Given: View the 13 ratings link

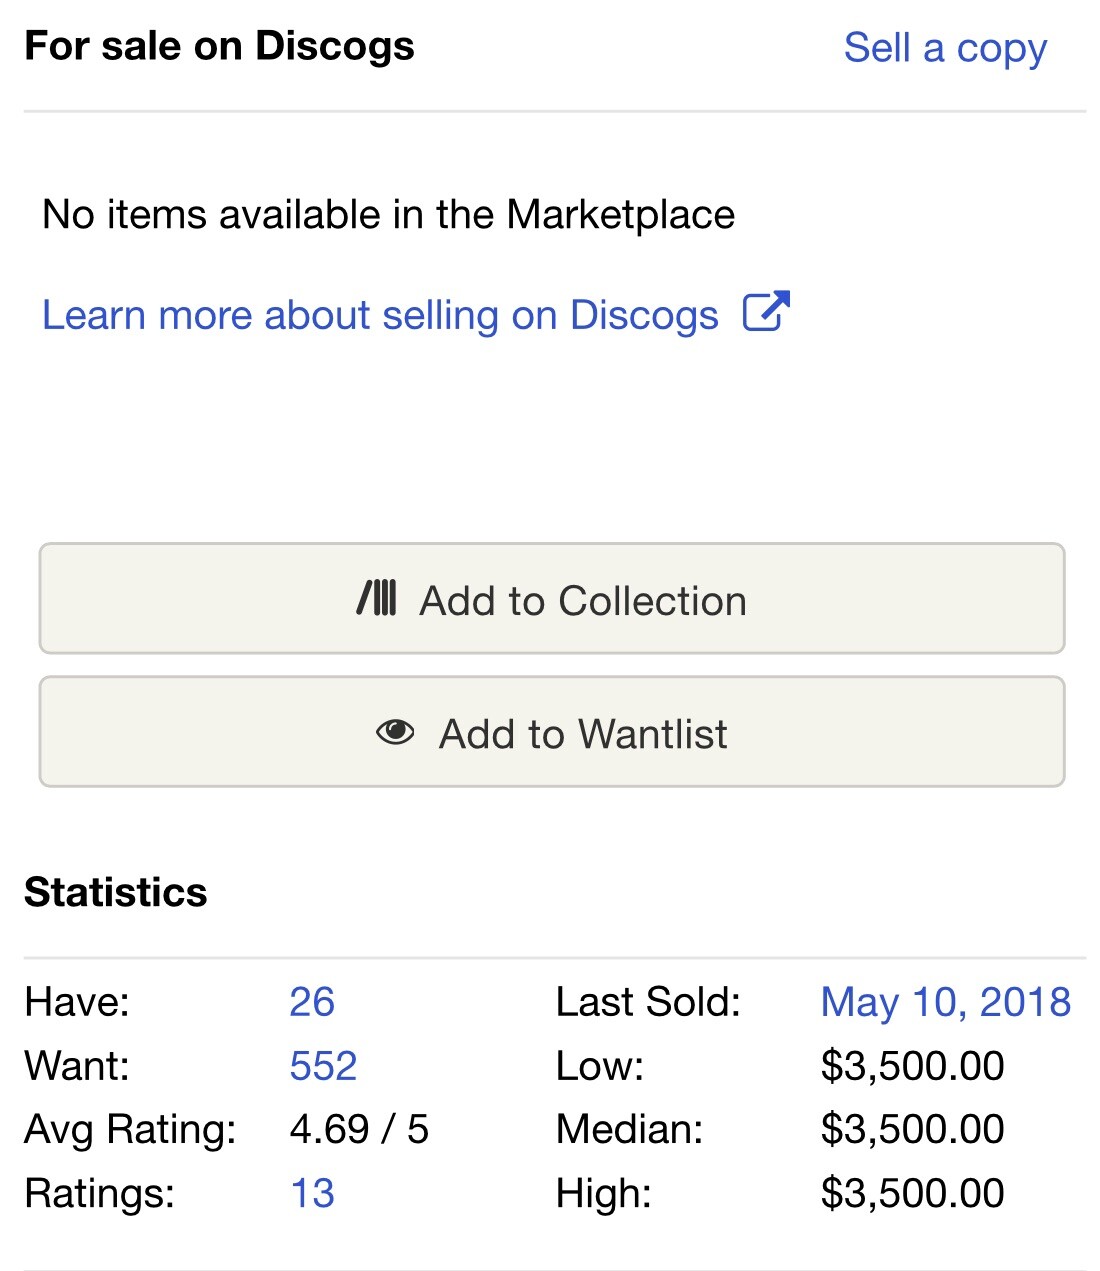Looking at the screenshot, I should point(312,1193).
